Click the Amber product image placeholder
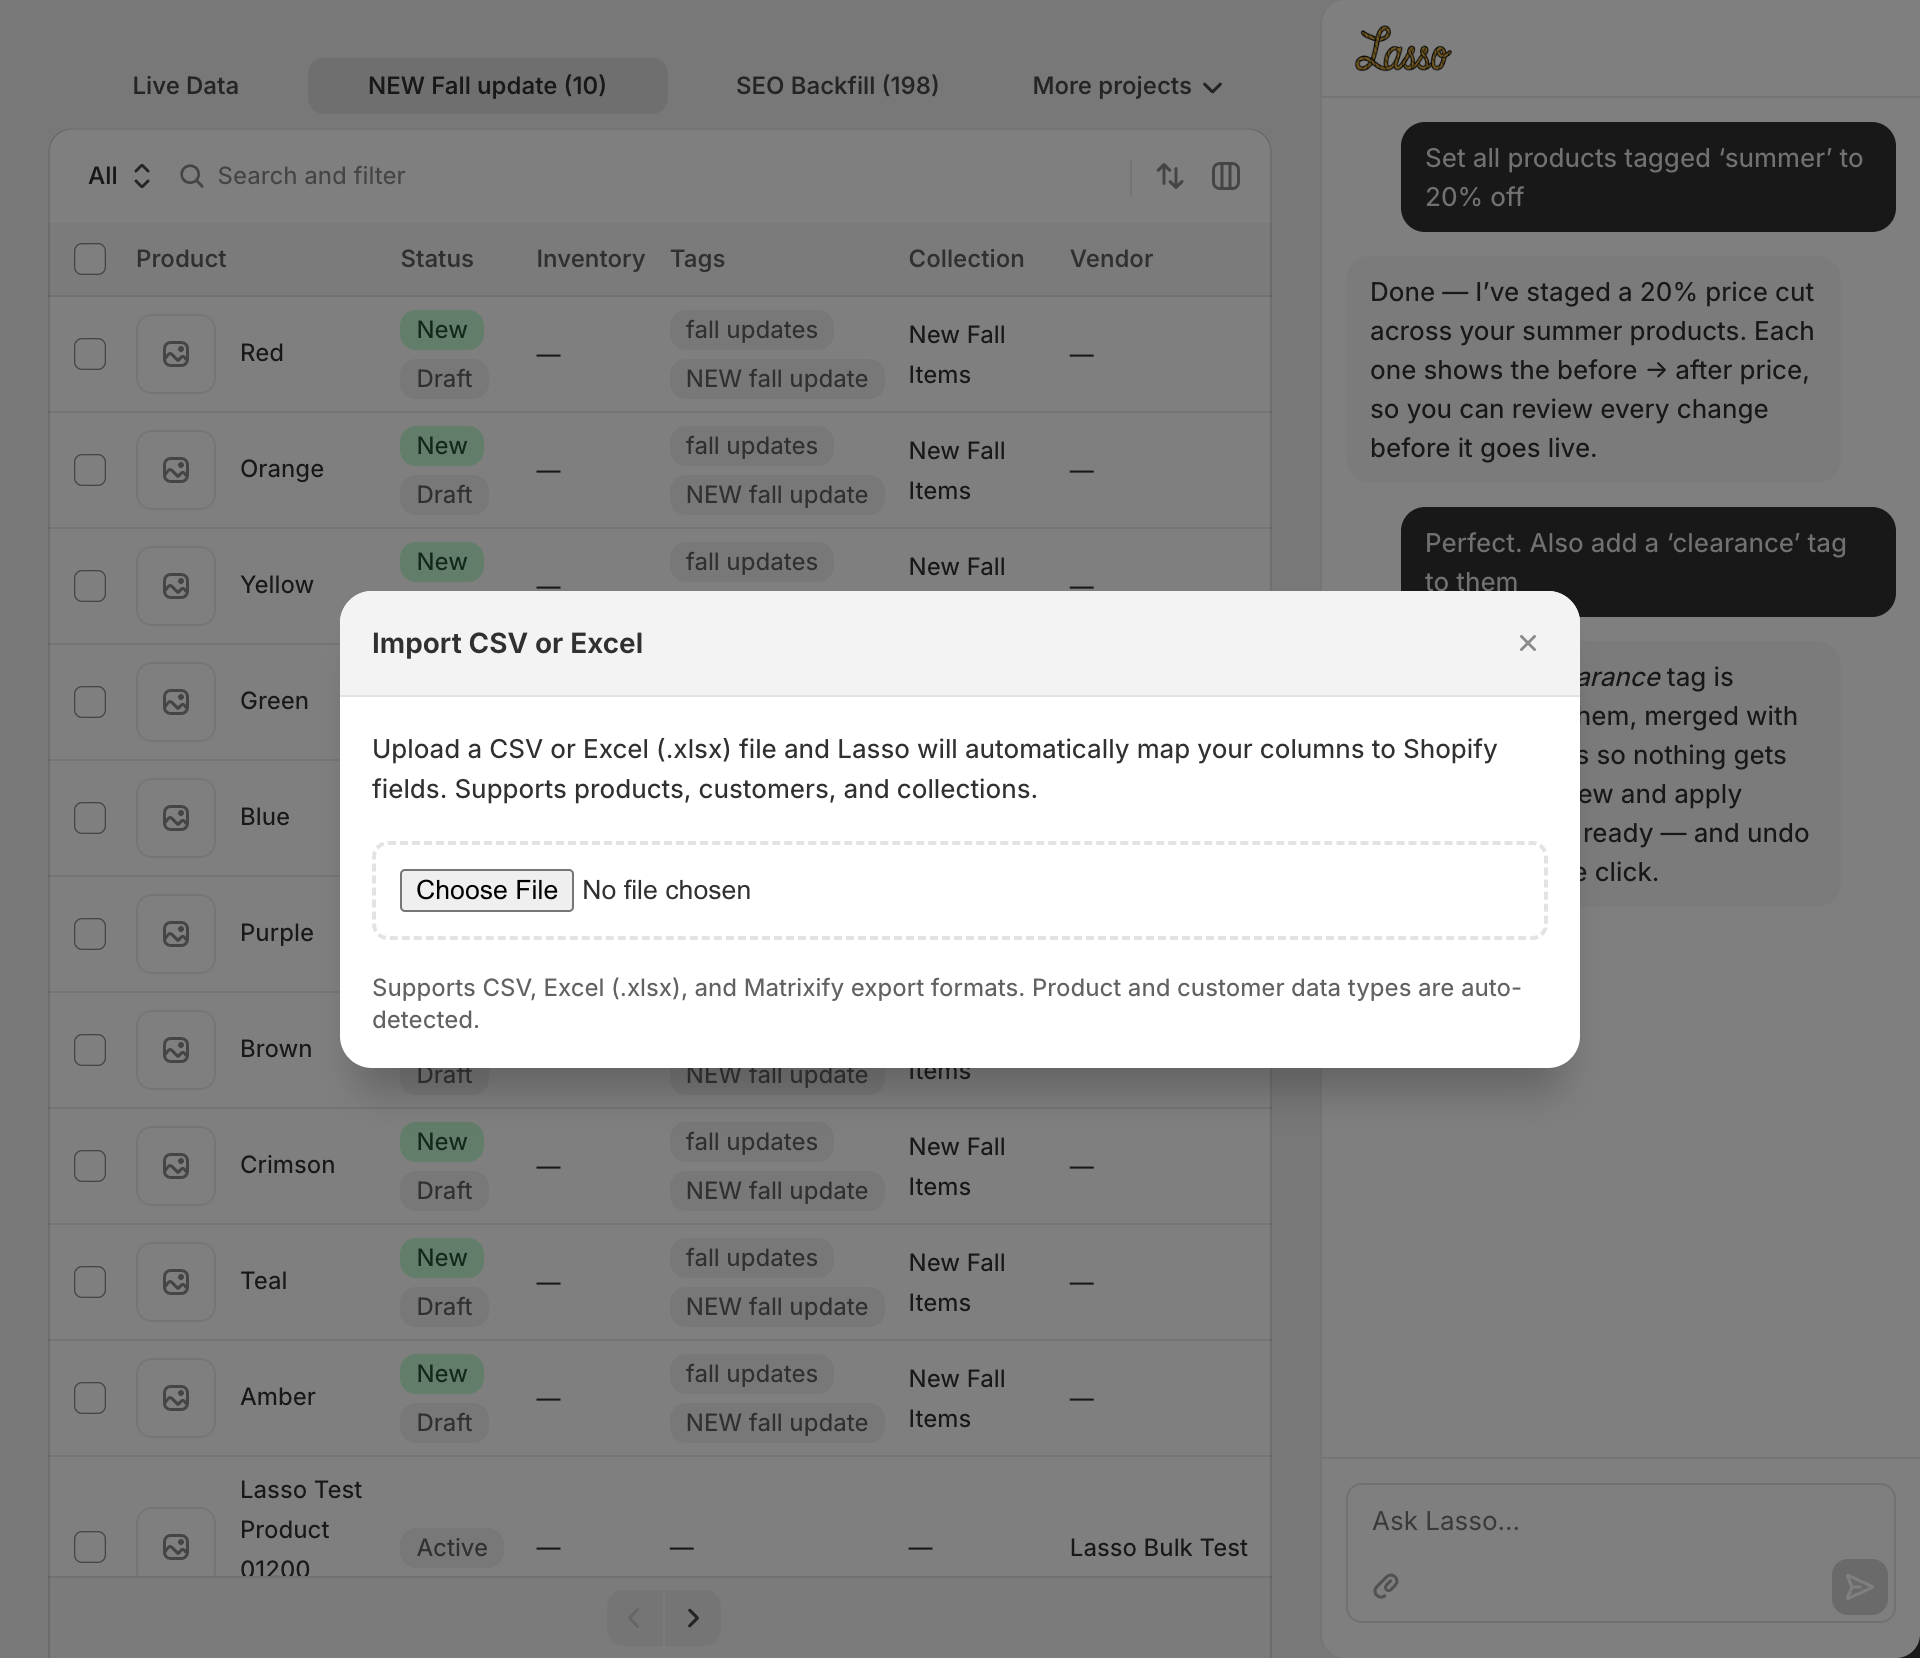 pyautogui.click(x=176, y=1398)
